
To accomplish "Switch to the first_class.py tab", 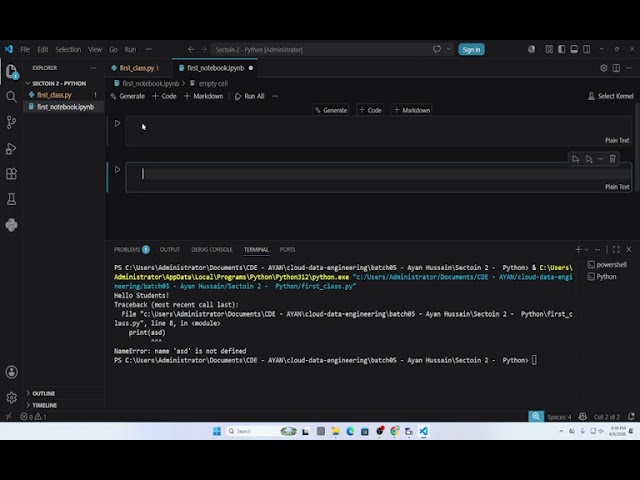I will click(139, 68).
